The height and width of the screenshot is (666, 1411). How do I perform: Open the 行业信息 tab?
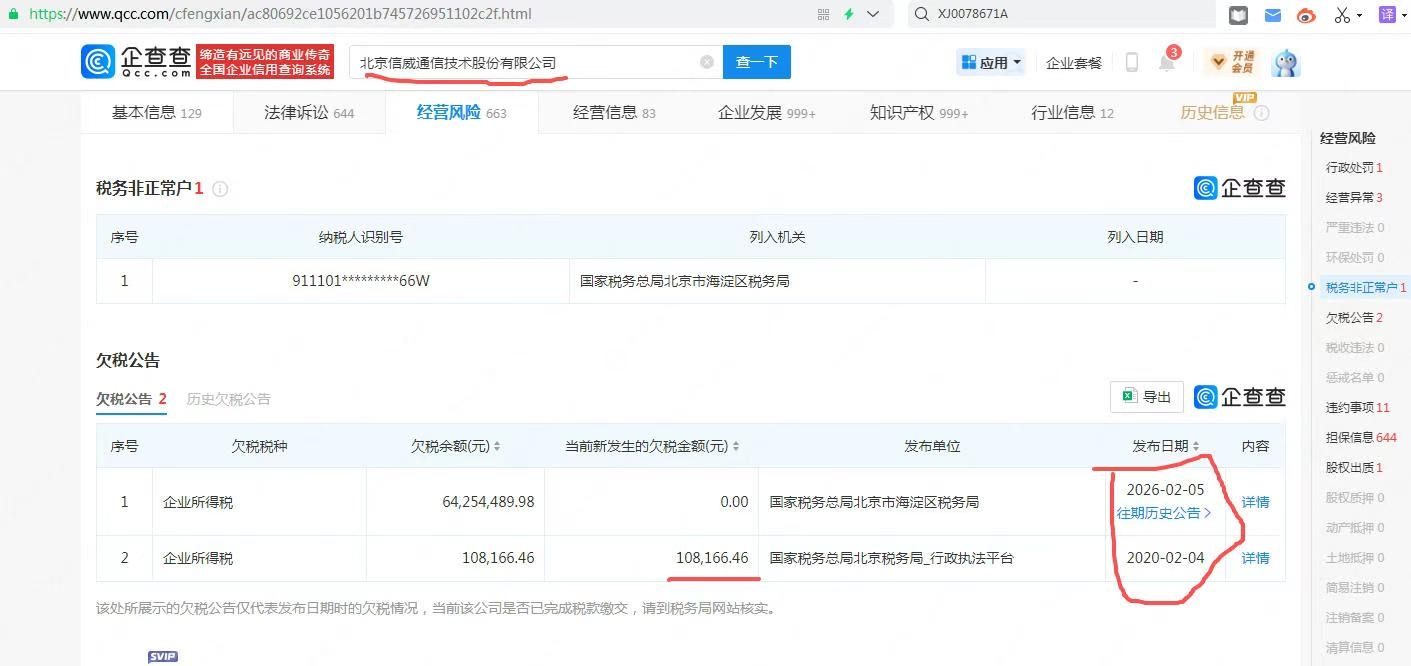pyautogui.click(x=1071, y=113)
